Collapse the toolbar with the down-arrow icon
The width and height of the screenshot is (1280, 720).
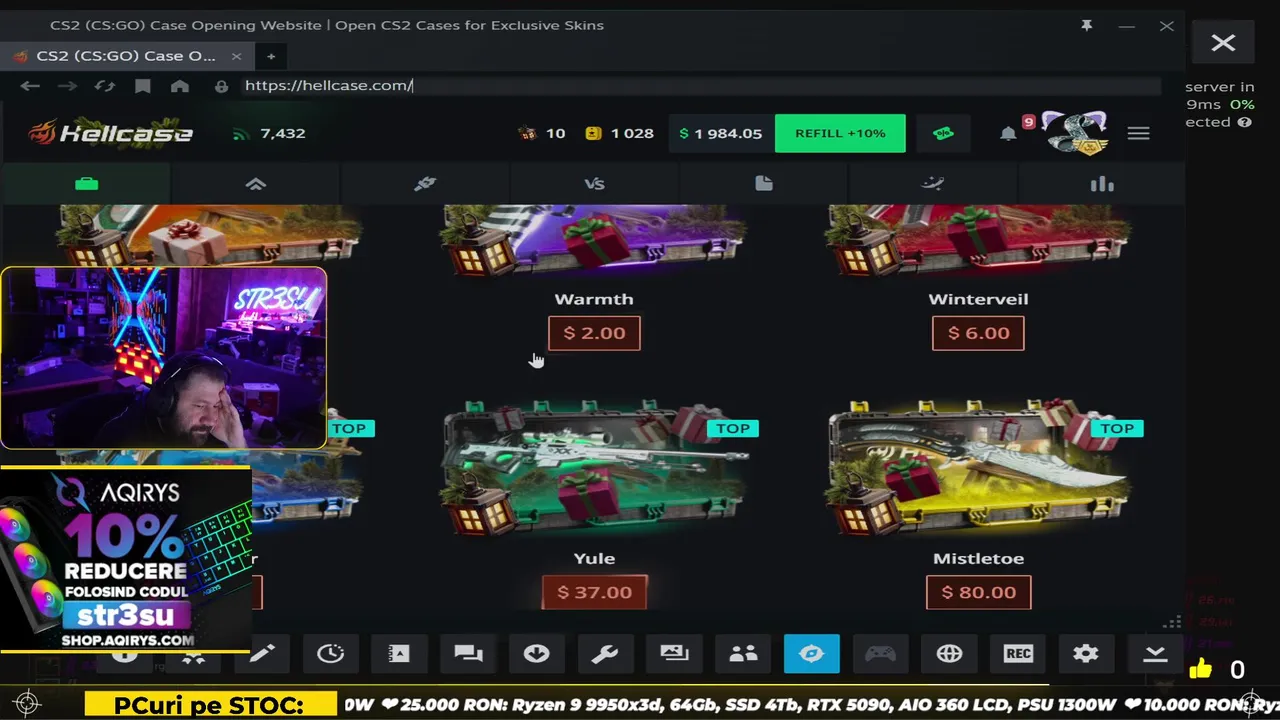coord(1155,654)
